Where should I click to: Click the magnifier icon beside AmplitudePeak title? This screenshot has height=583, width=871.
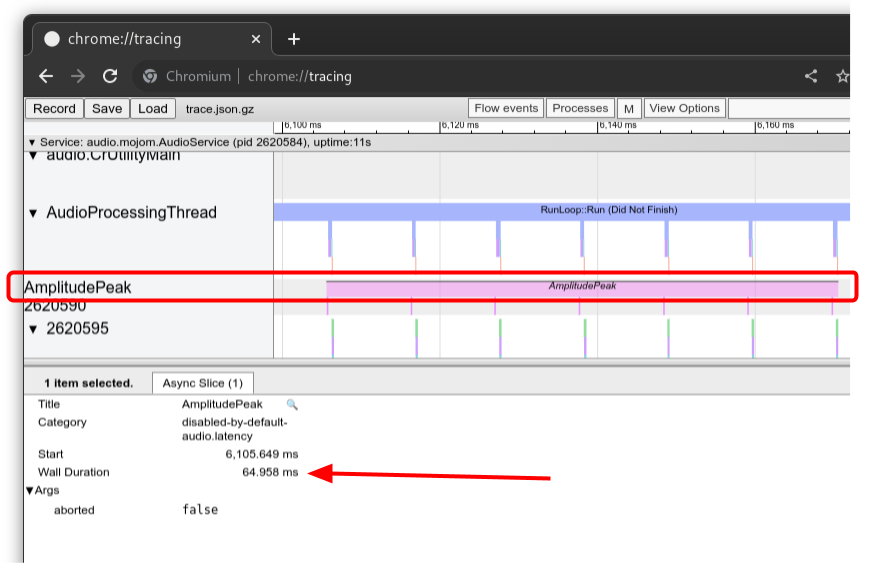[x=292, y=405]
